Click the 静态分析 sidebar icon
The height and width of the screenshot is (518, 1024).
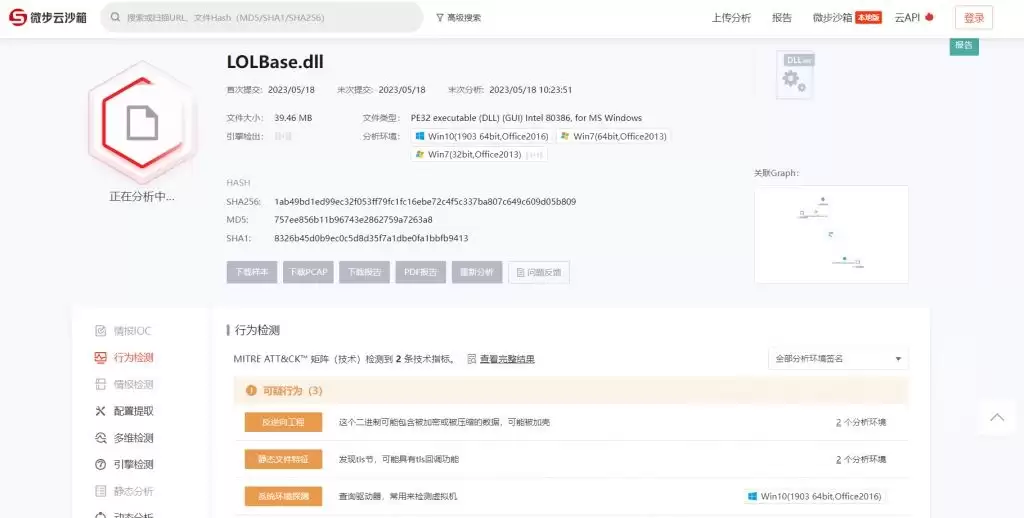101,491
